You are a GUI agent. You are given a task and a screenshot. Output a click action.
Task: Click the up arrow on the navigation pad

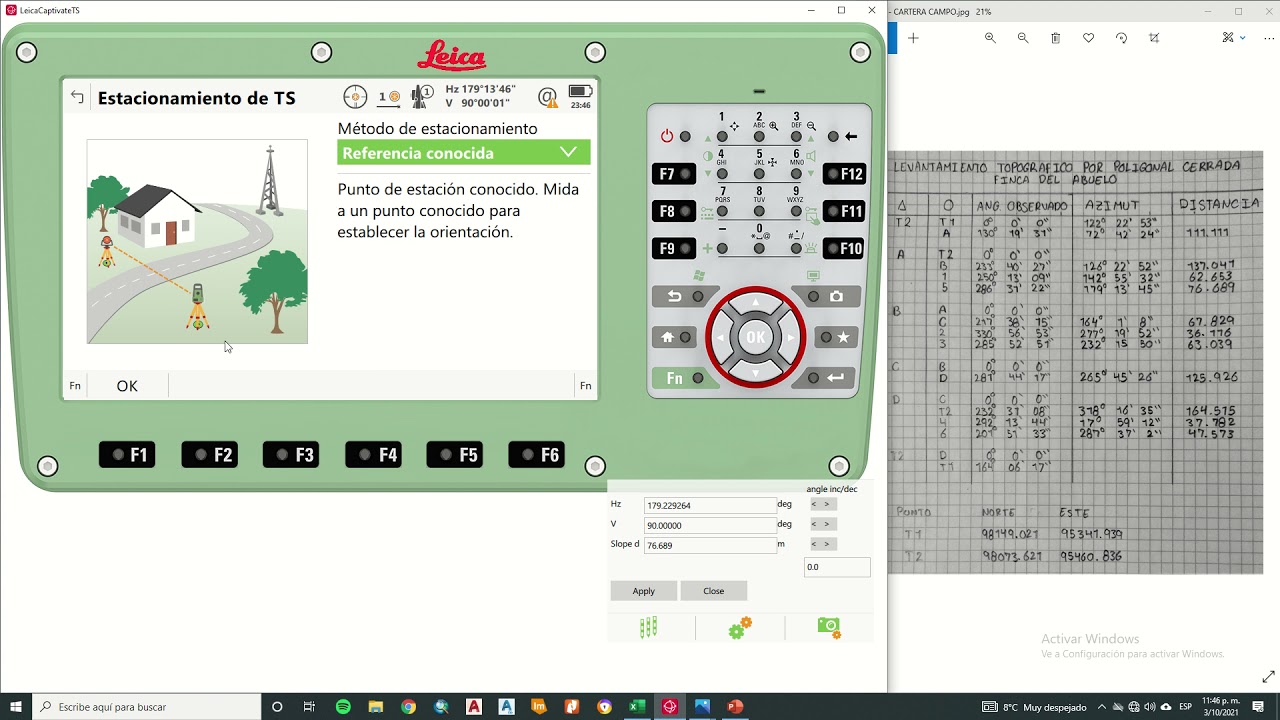point(755,302)
